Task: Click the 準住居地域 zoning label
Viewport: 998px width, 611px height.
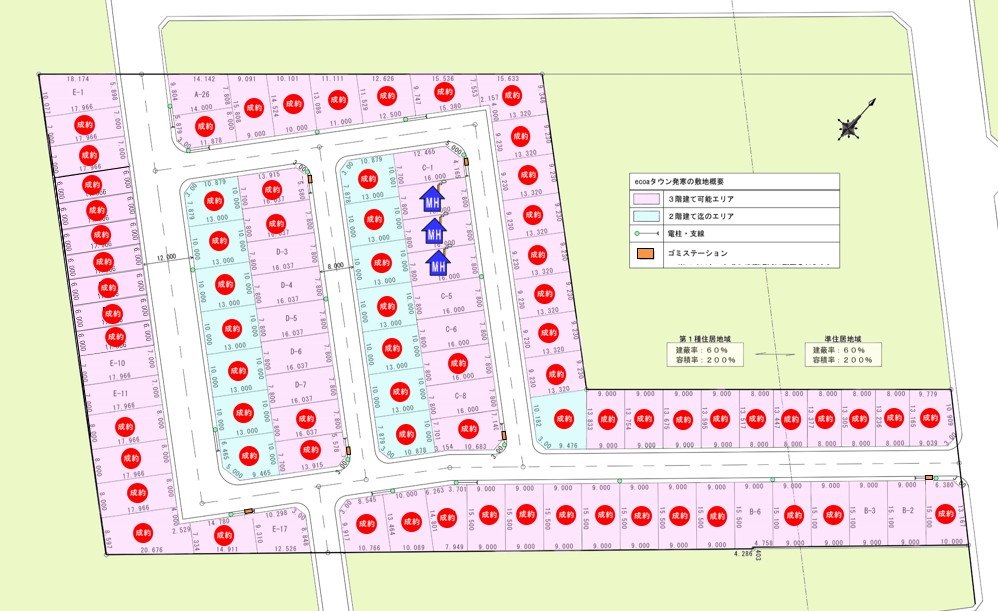Action: point(837,339)
